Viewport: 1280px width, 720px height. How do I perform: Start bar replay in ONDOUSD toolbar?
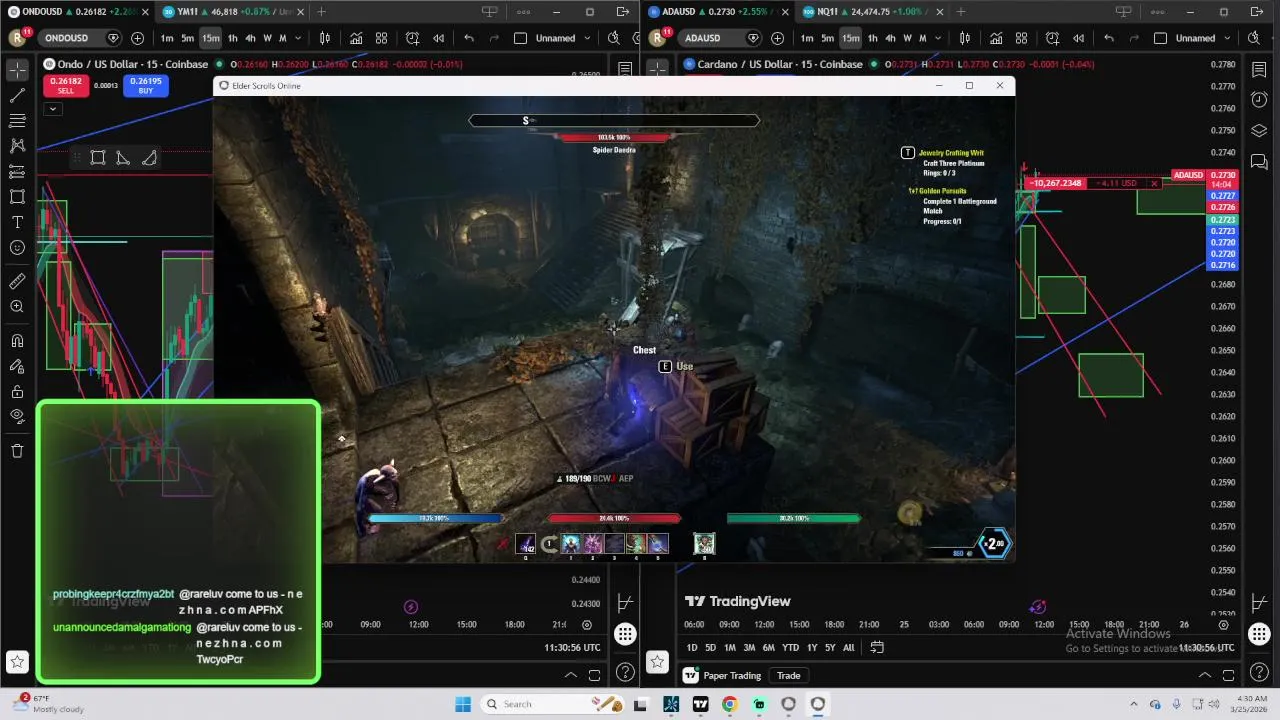click(438, 38)
